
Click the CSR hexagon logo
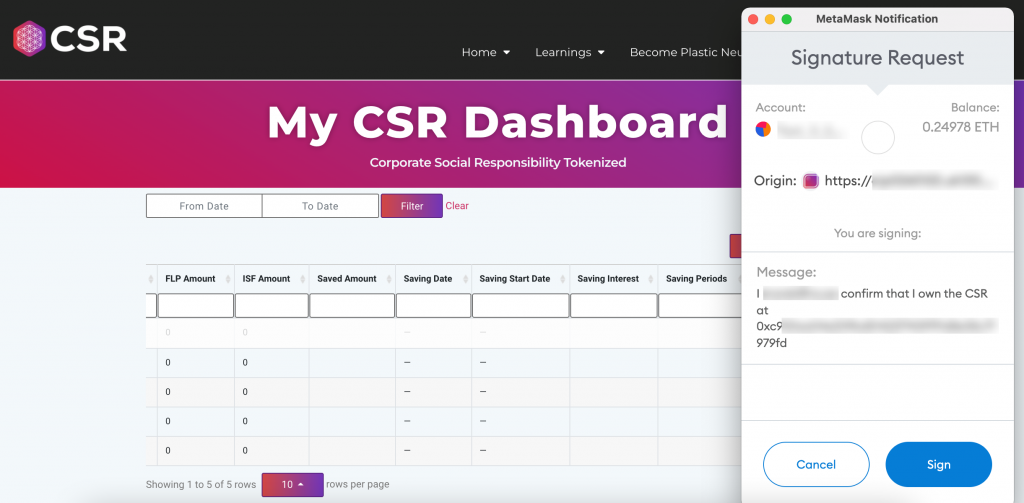[x=29, y=38]
